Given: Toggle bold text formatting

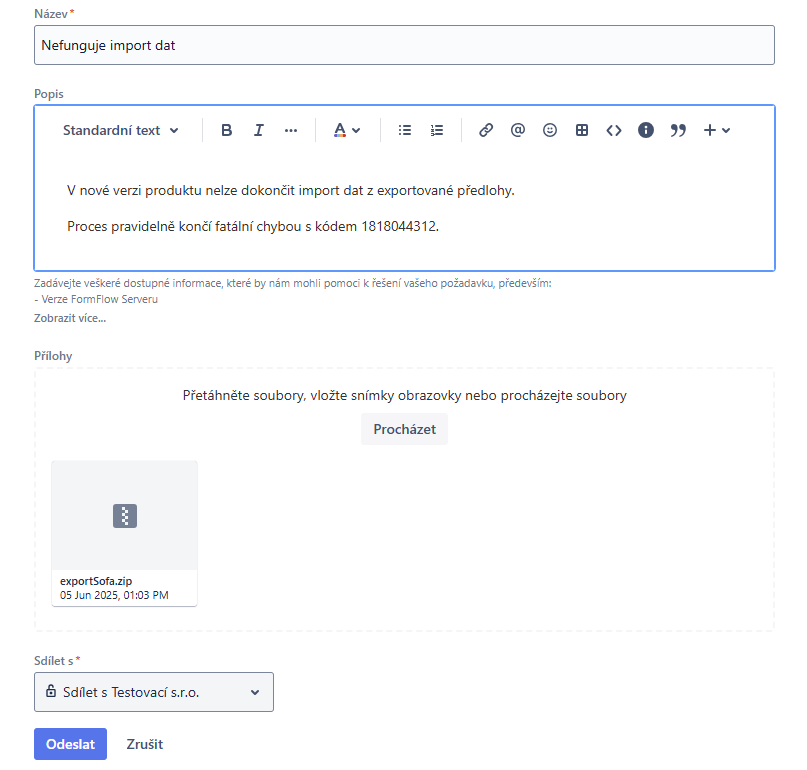Looking at the screenshot, I should tap(227, 130).
